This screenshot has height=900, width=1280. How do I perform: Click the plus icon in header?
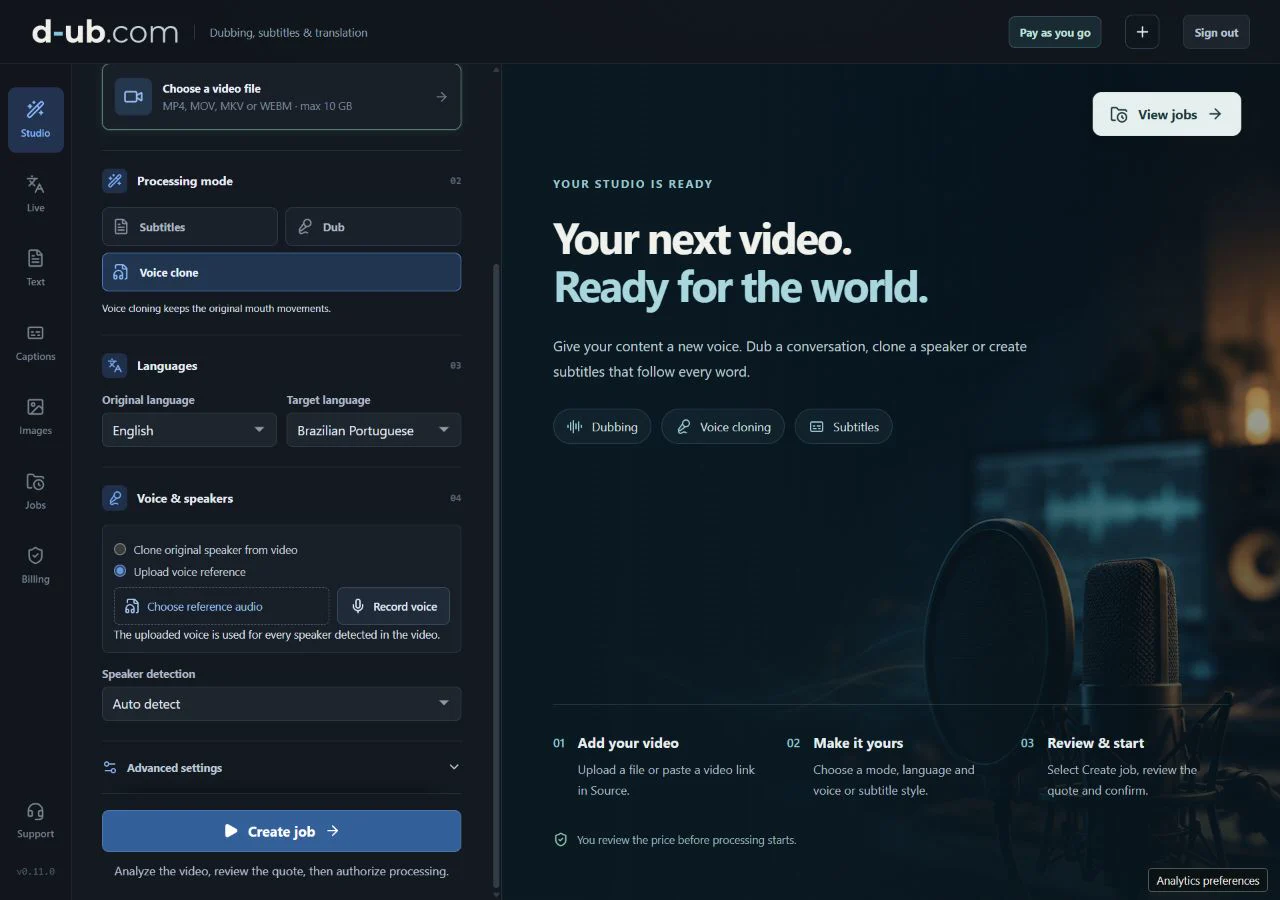click(1142, 32)
